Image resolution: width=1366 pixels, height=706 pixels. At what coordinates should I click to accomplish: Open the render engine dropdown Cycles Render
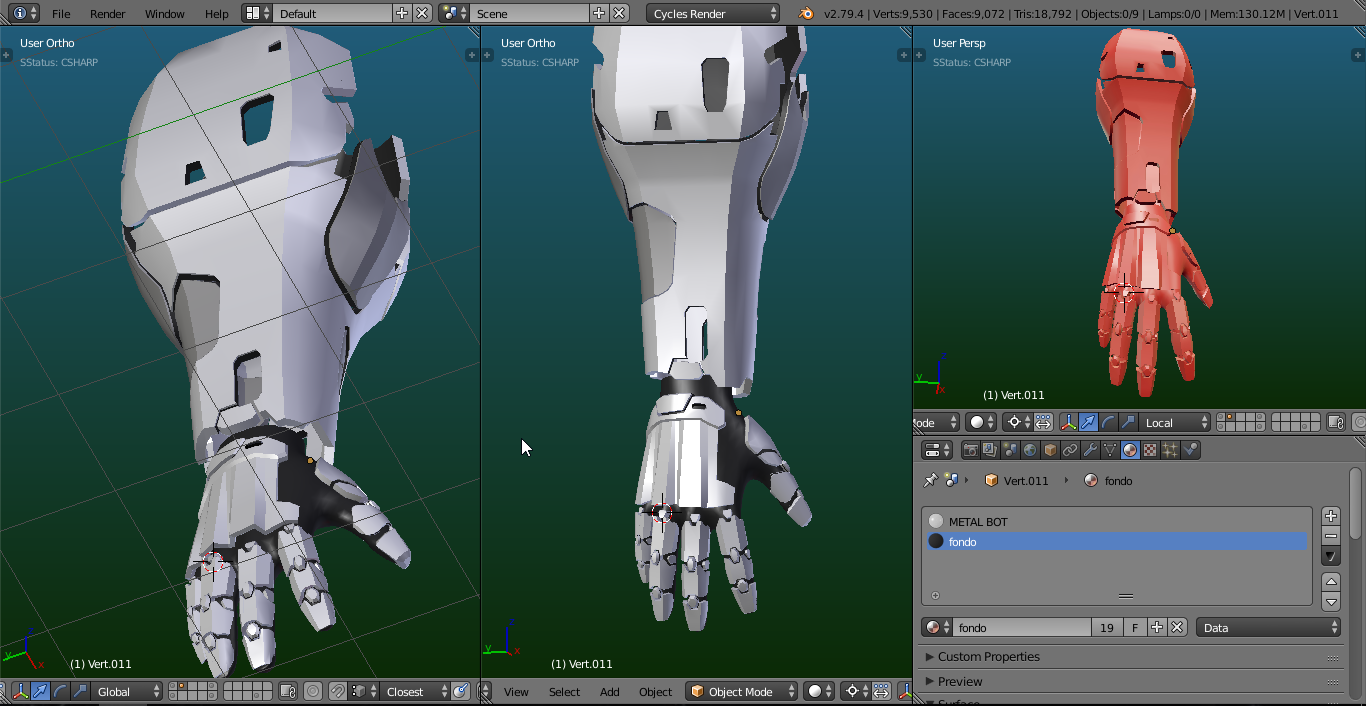(713, 13)
